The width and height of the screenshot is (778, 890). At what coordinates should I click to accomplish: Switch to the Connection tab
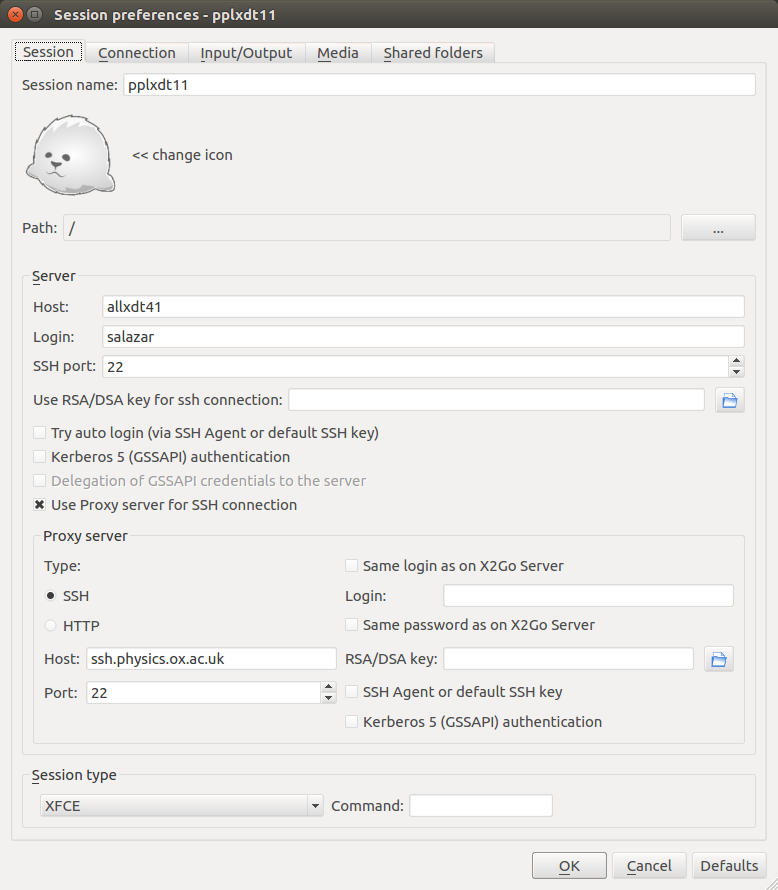point(136,53)
